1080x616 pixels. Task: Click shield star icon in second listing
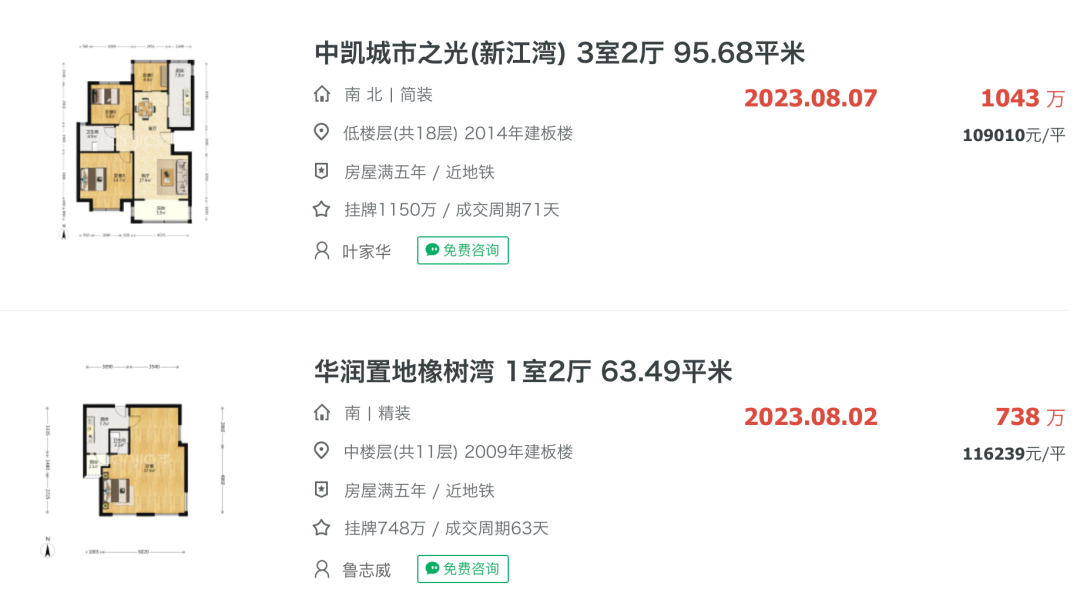(x=322, y=489)
